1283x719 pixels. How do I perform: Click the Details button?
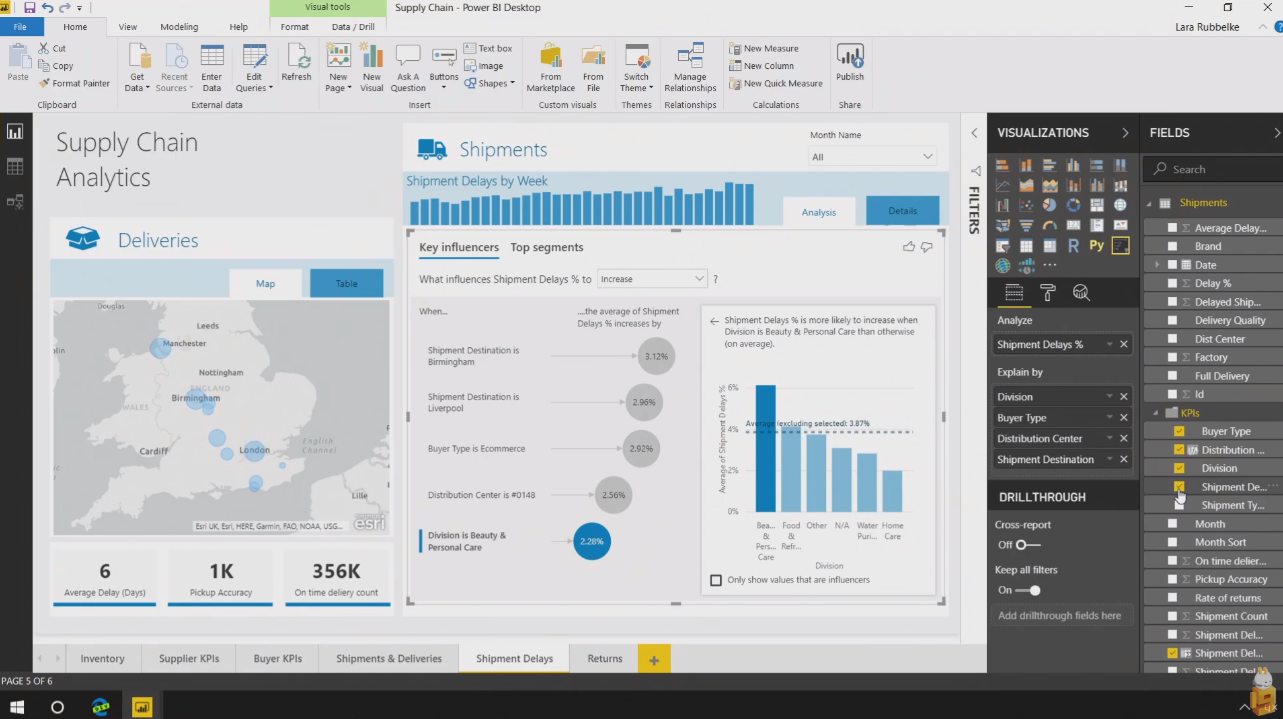(902, 211)
